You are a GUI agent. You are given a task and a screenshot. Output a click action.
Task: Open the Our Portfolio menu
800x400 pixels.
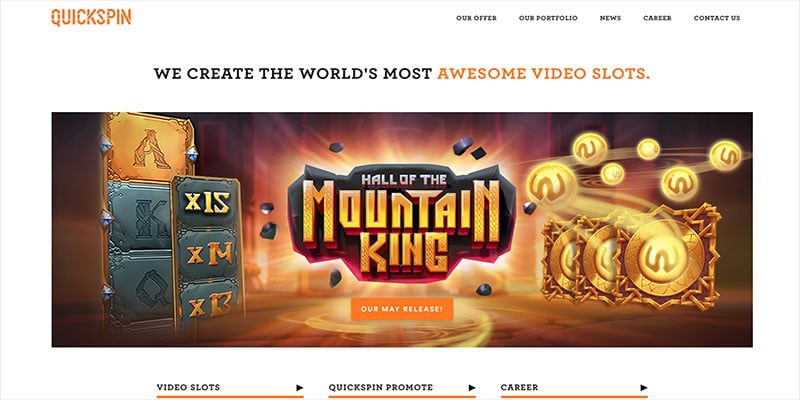[548, 18]
